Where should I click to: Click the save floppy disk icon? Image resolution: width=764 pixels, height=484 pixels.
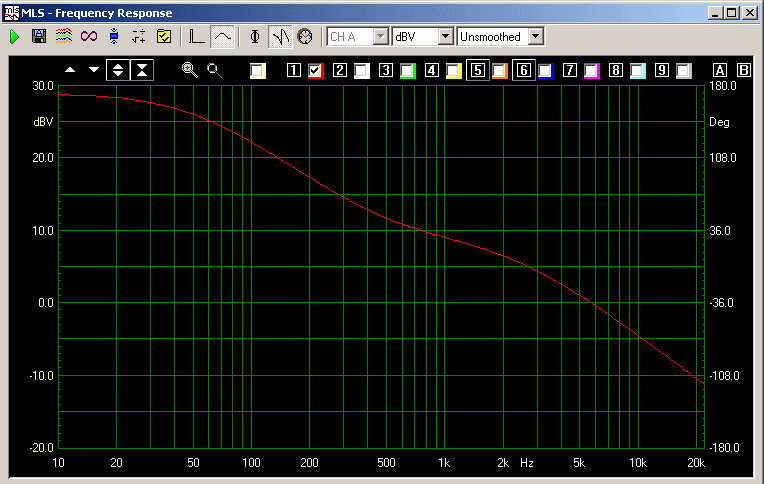click(39, 36)
